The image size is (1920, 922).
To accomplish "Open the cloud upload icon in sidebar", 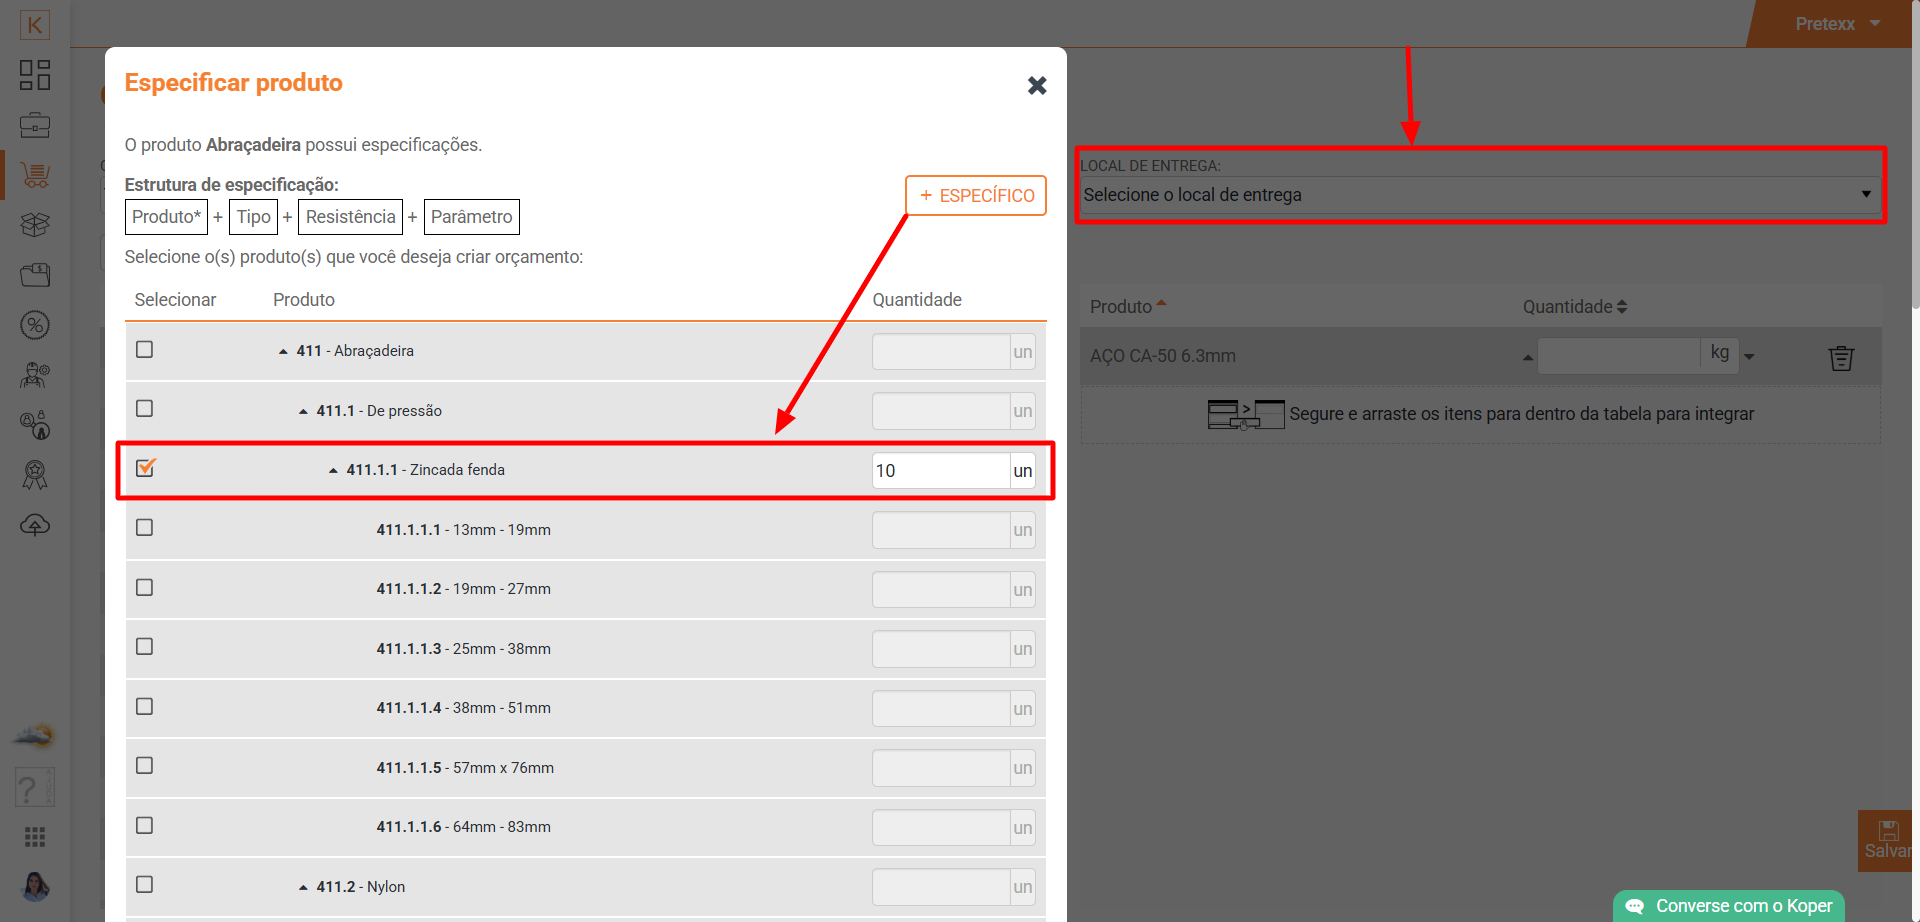I will pos(35,525).
